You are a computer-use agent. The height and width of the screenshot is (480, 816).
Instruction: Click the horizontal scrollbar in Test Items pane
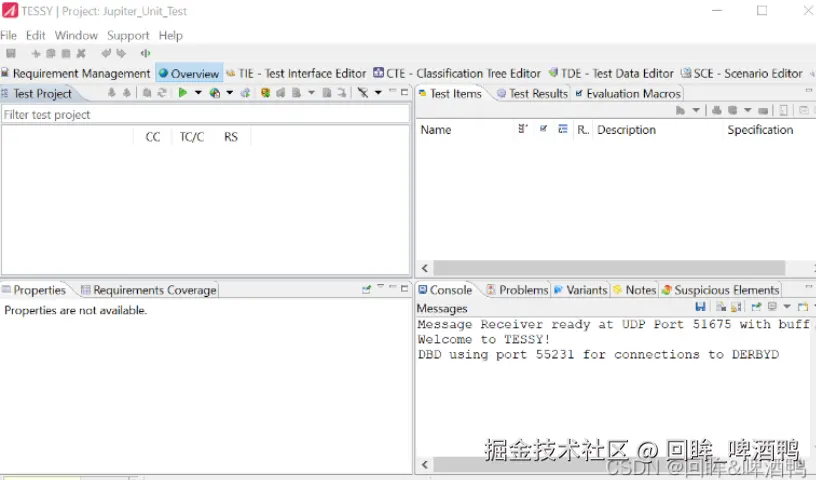pos(609,268)
